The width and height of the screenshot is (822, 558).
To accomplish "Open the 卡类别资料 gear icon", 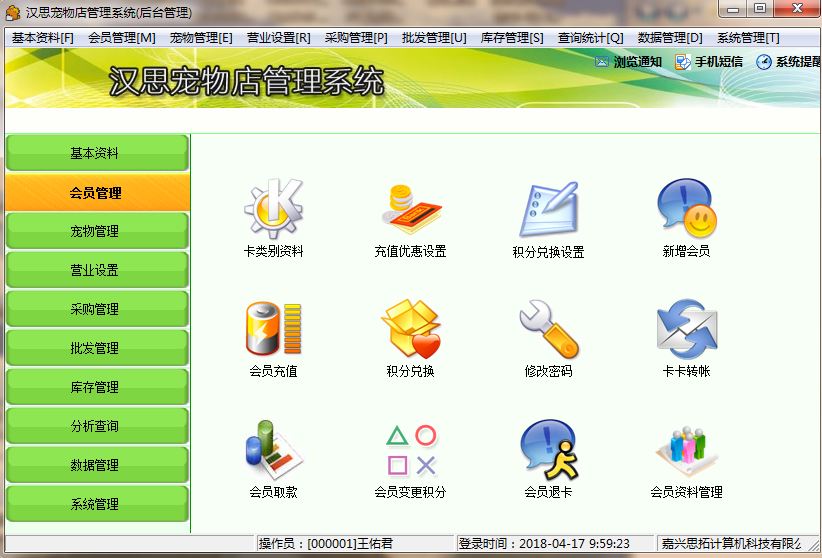I will click(273, 209).
